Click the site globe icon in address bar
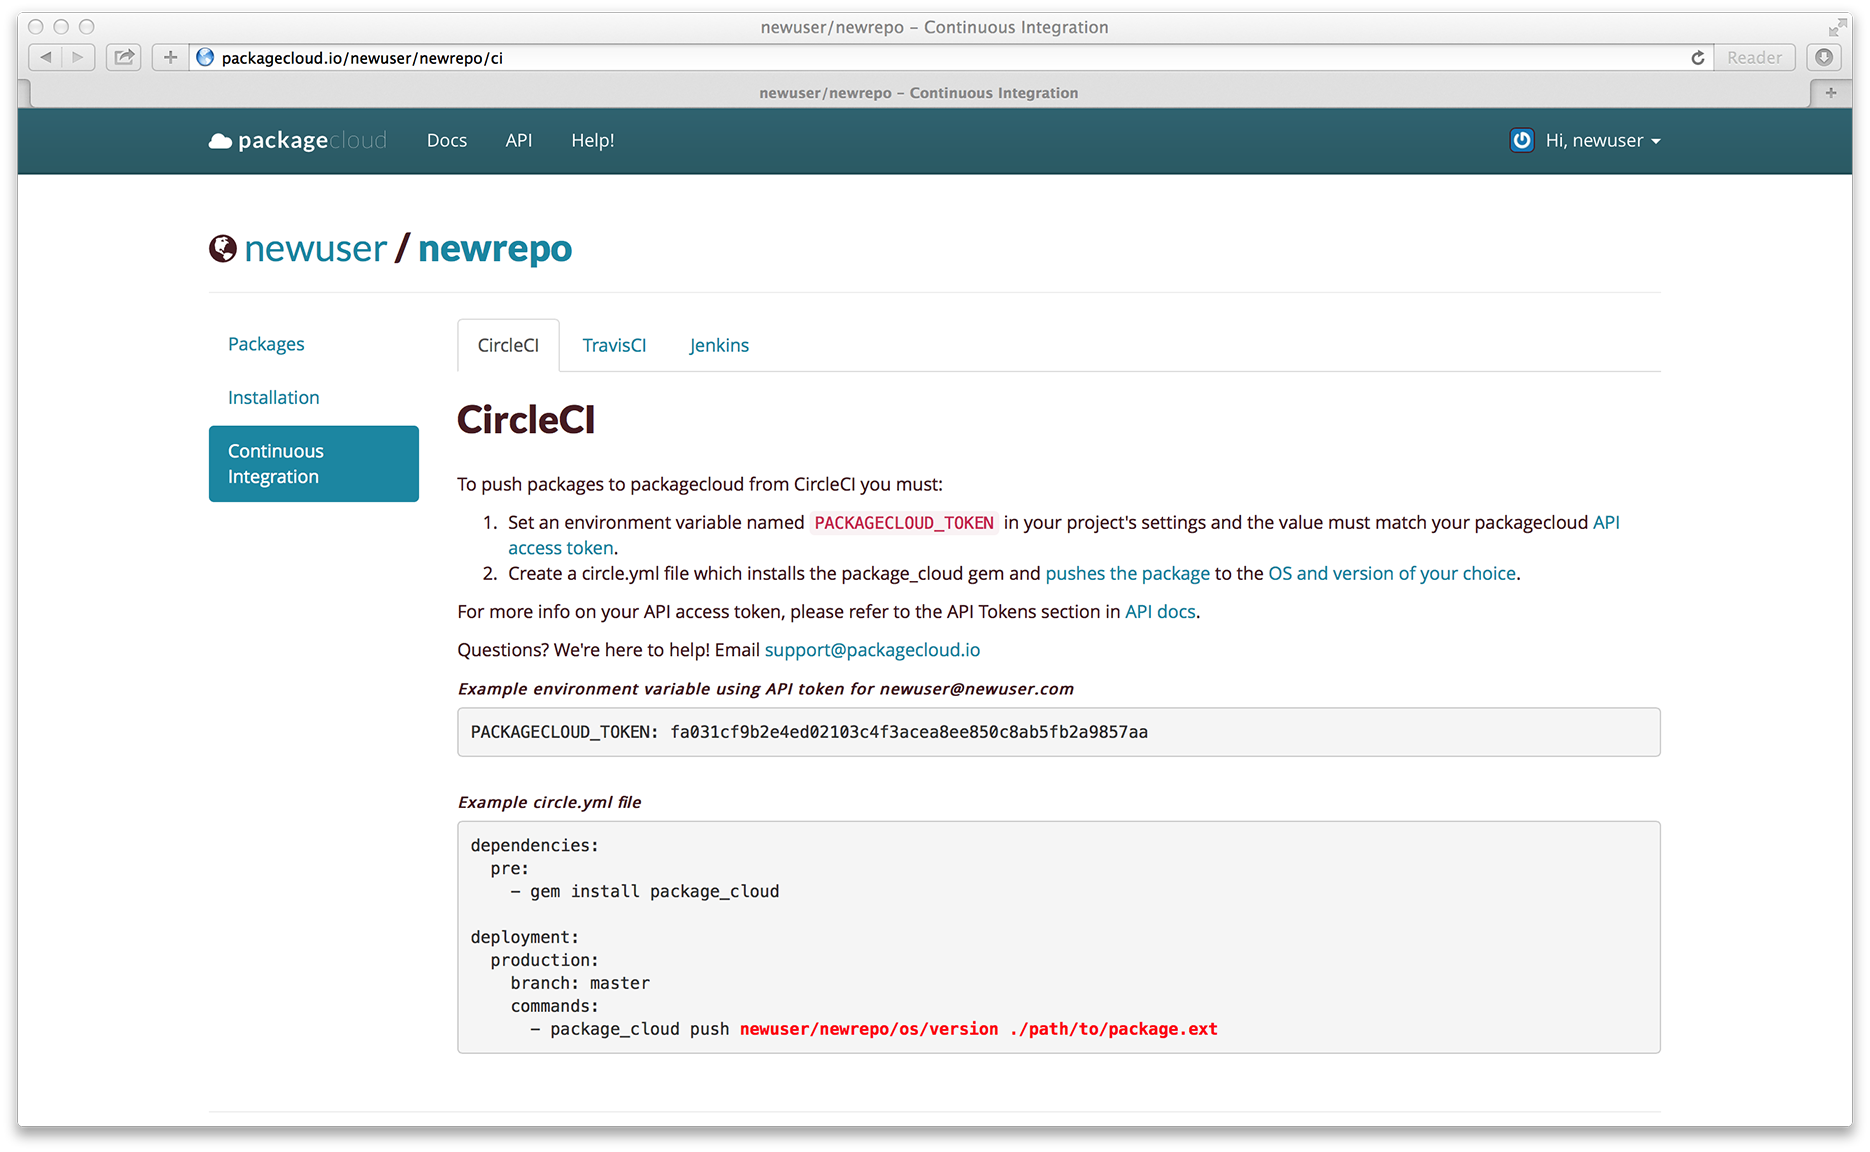The width and height of the screenshot is (1870, 1152). [205, 58]
